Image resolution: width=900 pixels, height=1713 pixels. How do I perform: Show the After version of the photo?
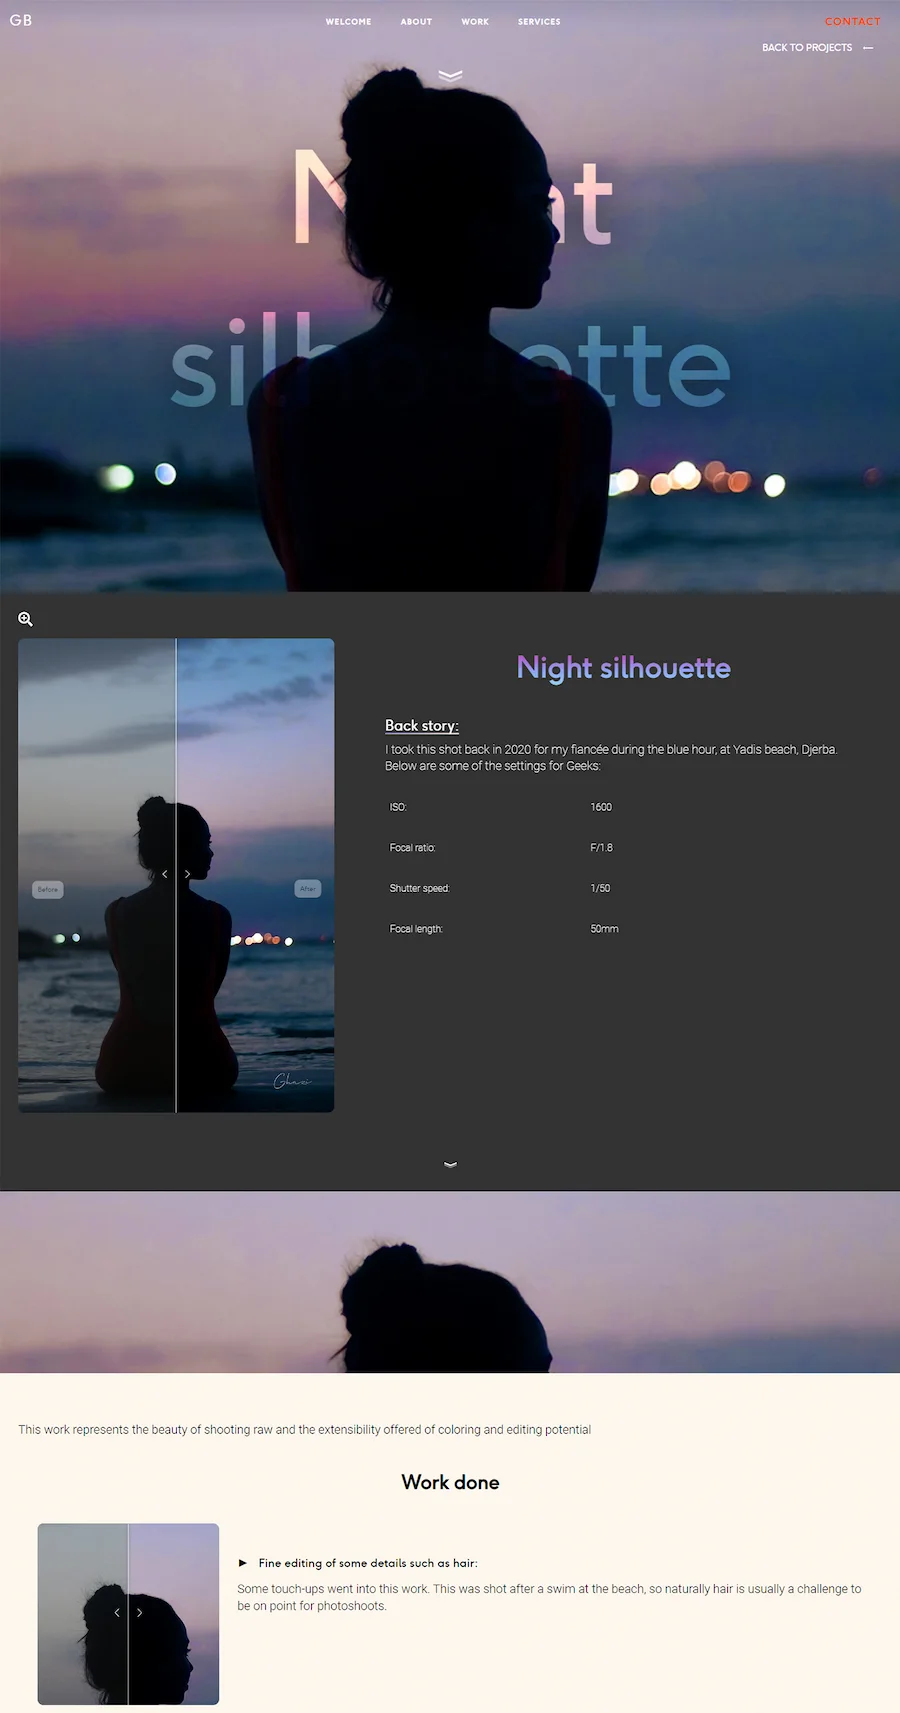click(x=308, y=889)
